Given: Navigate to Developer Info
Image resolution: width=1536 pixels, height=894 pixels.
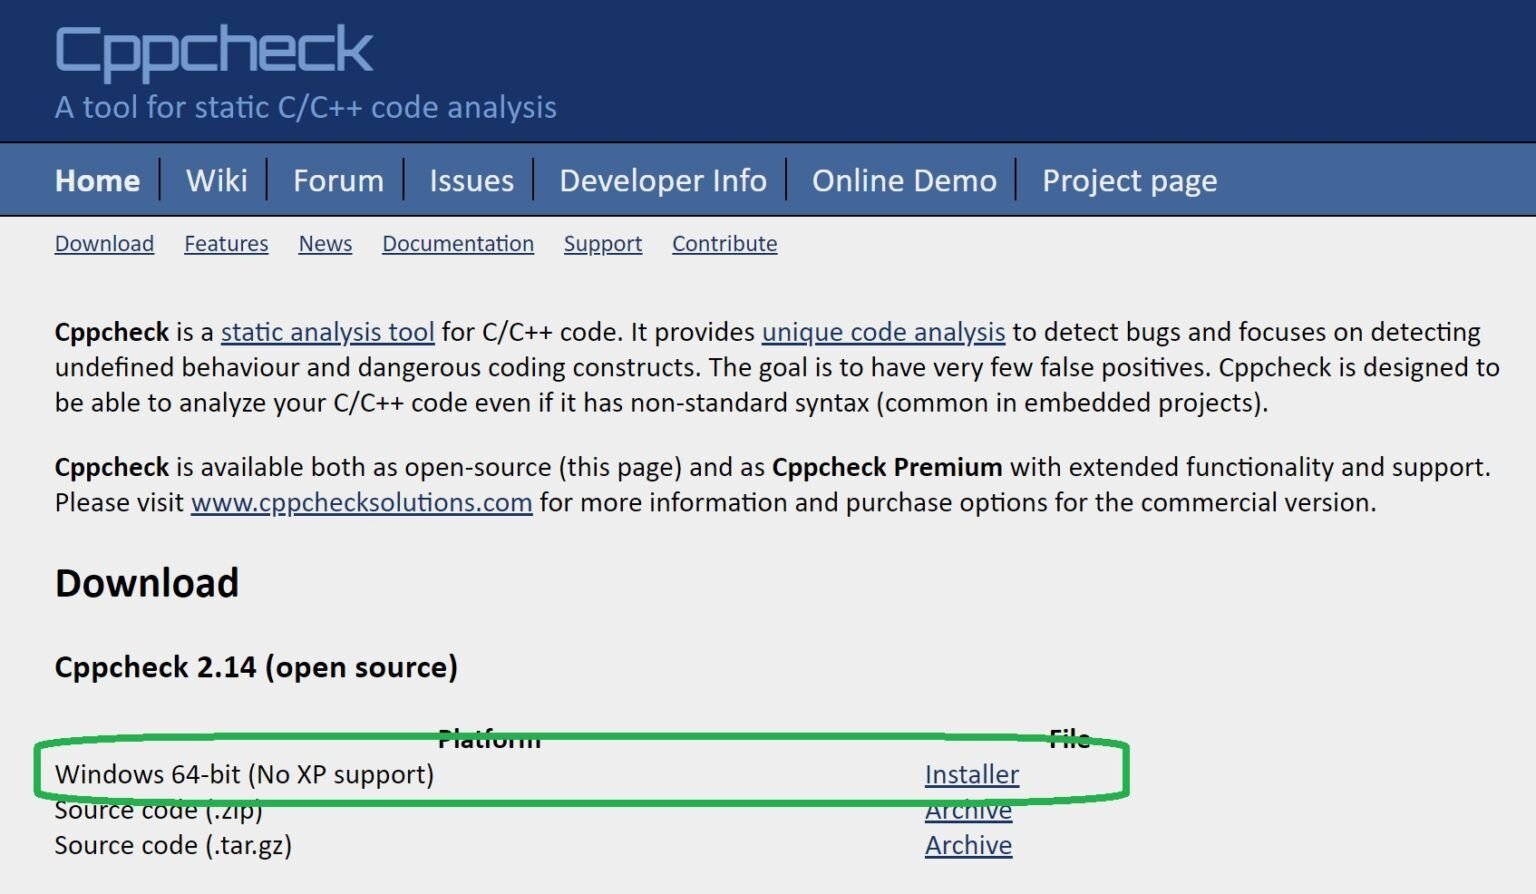Looking at the screenshot, I should click(662, 180).
